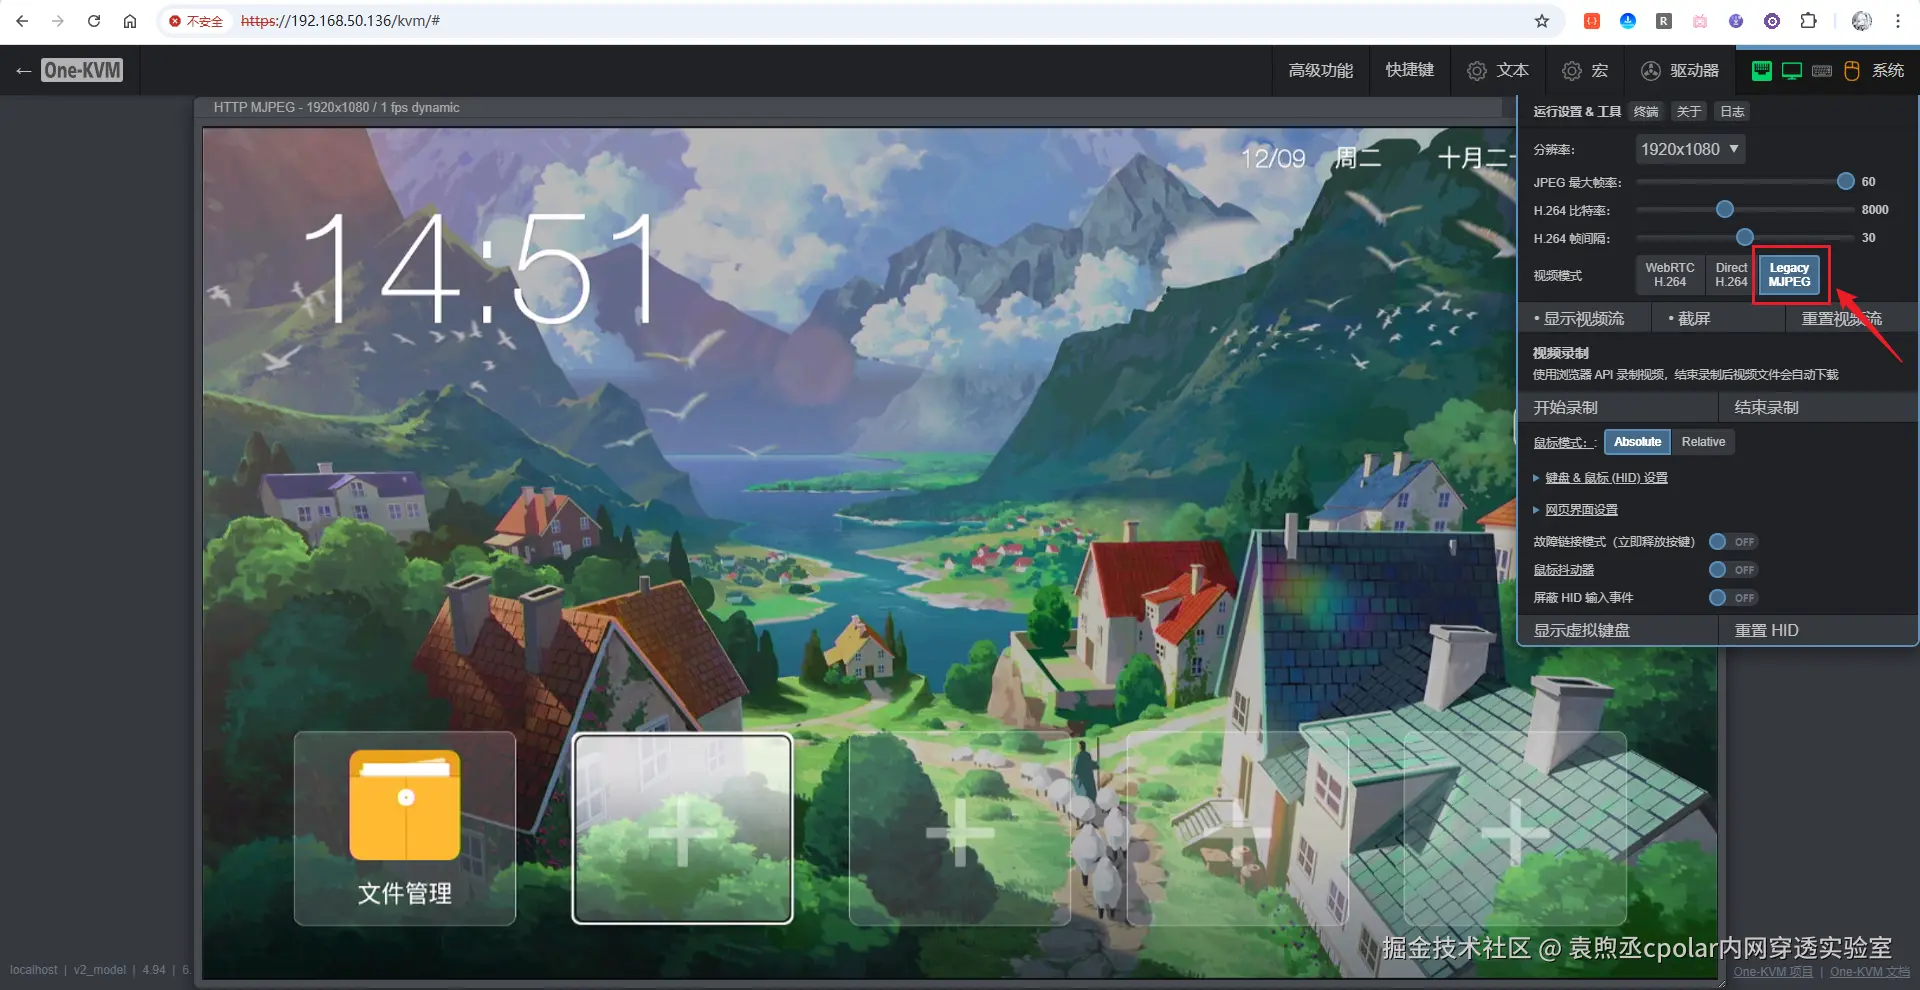Image resolution: width=1920 pixels, height=990 pixels.
Task: Open the 高级功能 menu
Action: pyautogui.click(x=1320, y=71)
